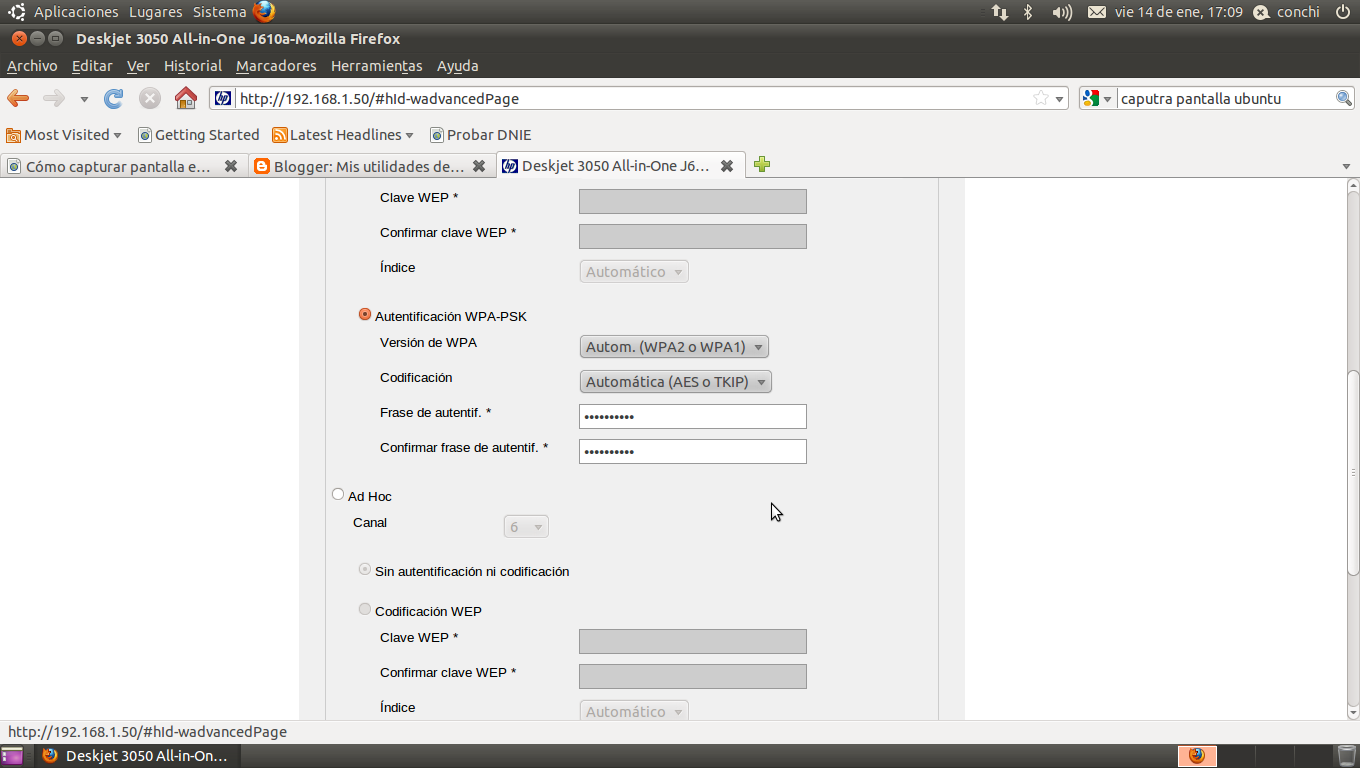Click the Latest Headlines feed icon
This screenshot has width=1360, height=768.
280,135
